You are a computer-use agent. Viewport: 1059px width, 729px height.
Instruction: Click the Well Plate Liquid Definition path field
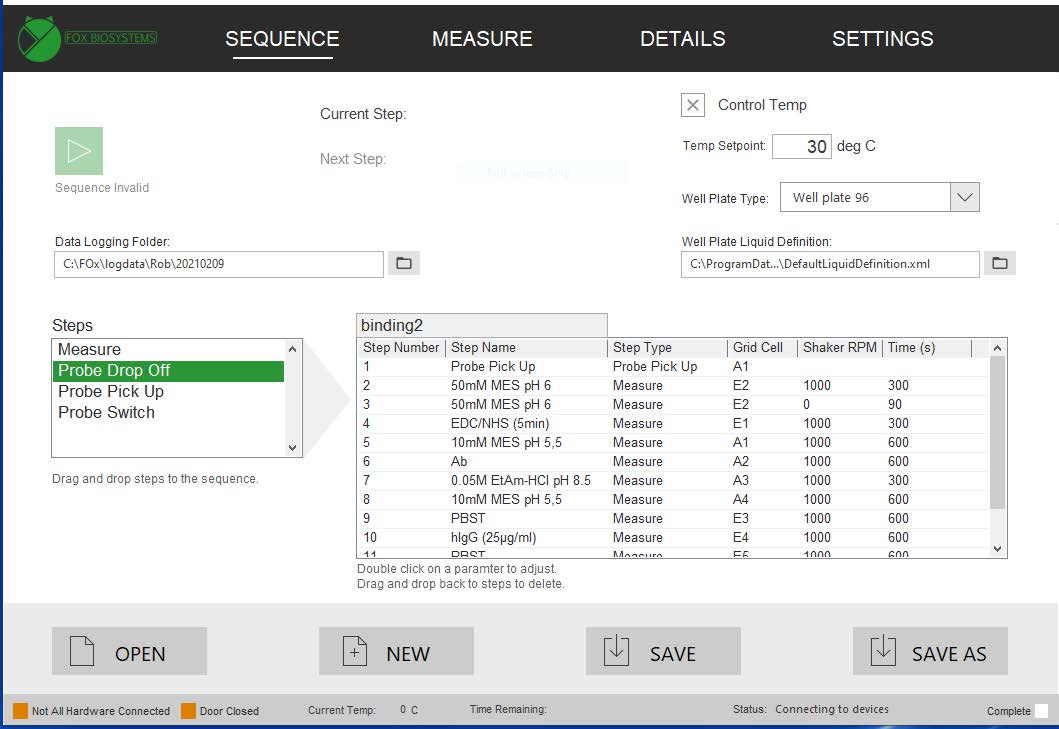coord(830,264)
